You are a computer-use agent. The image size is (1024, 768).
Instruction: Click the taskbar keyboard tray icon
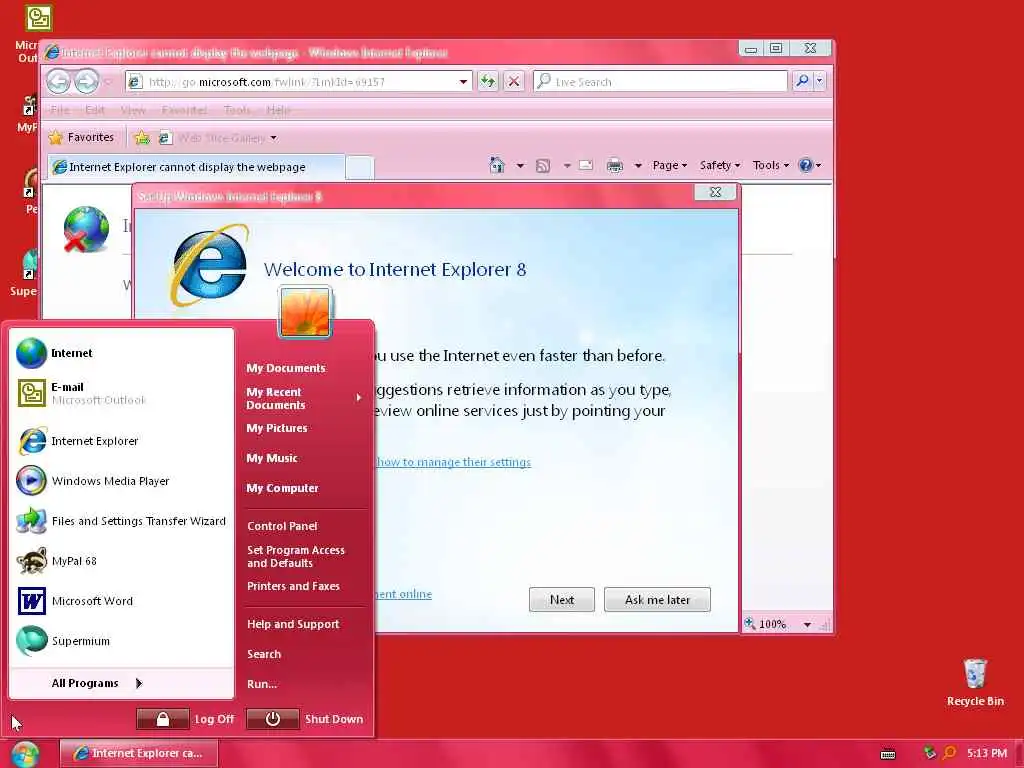tap(888, 754)
